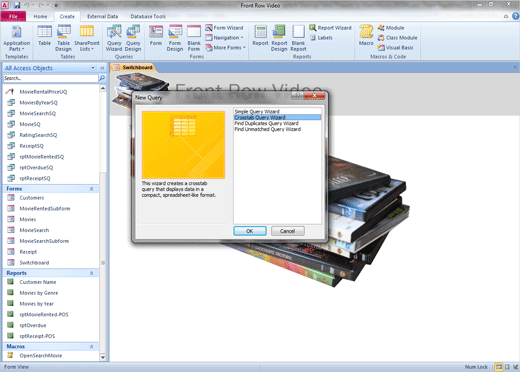This screenshot has width=520, height=372.
Task: Open the Macro tool
Action: [x=366, y=35]
